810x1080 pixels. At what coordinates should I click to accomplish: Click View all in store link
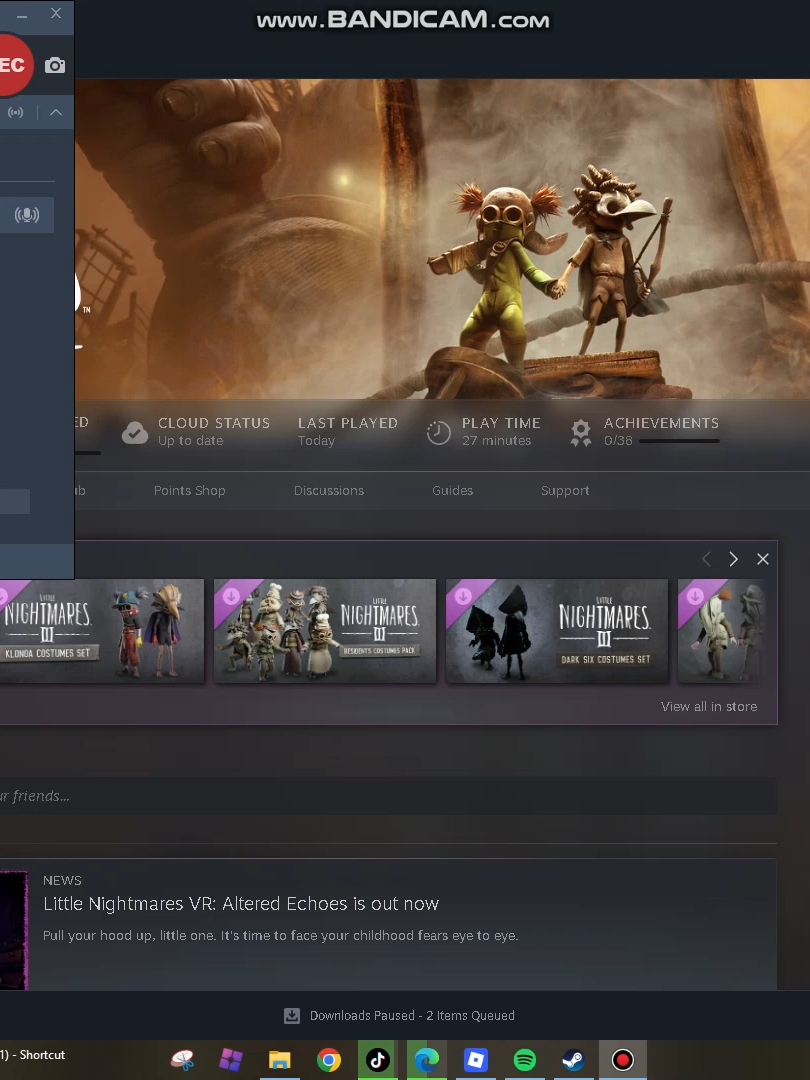coord(709,707)
